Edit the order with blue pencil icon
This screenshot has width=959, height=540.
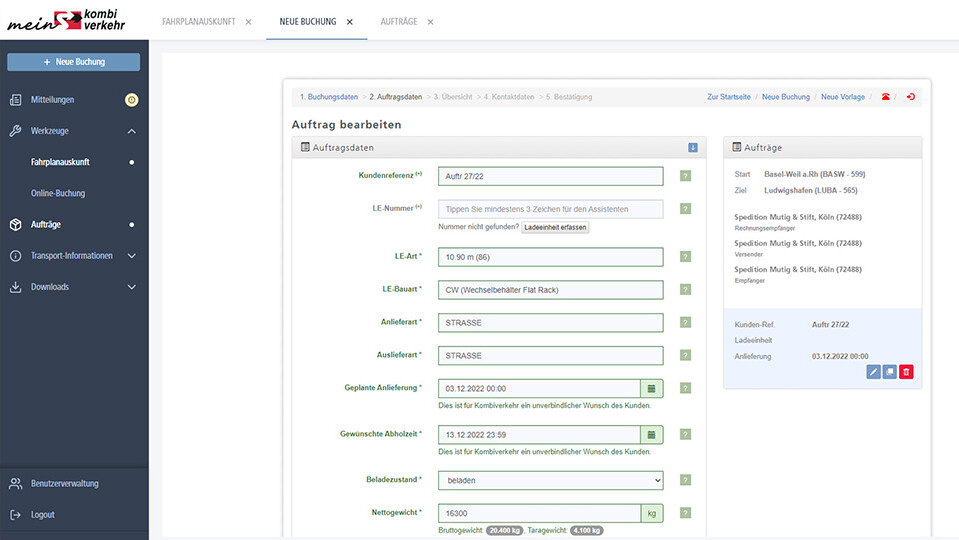(873, 372)
